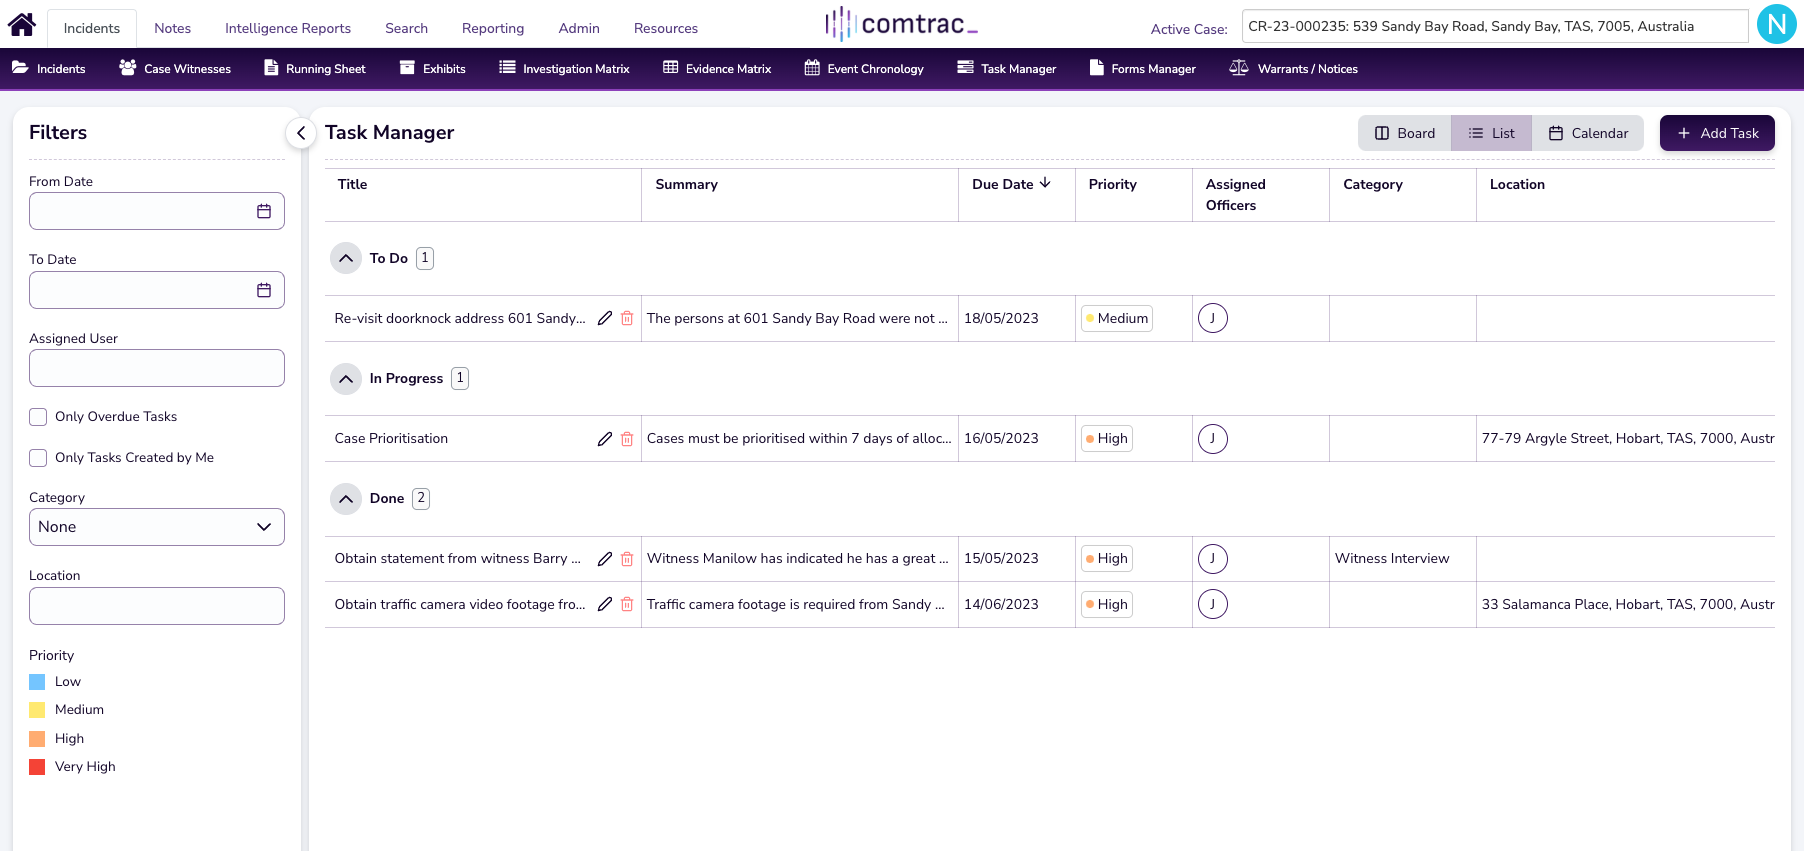Click the home icon in top bar
The image size is (1804, 851).
click(22, 25)
